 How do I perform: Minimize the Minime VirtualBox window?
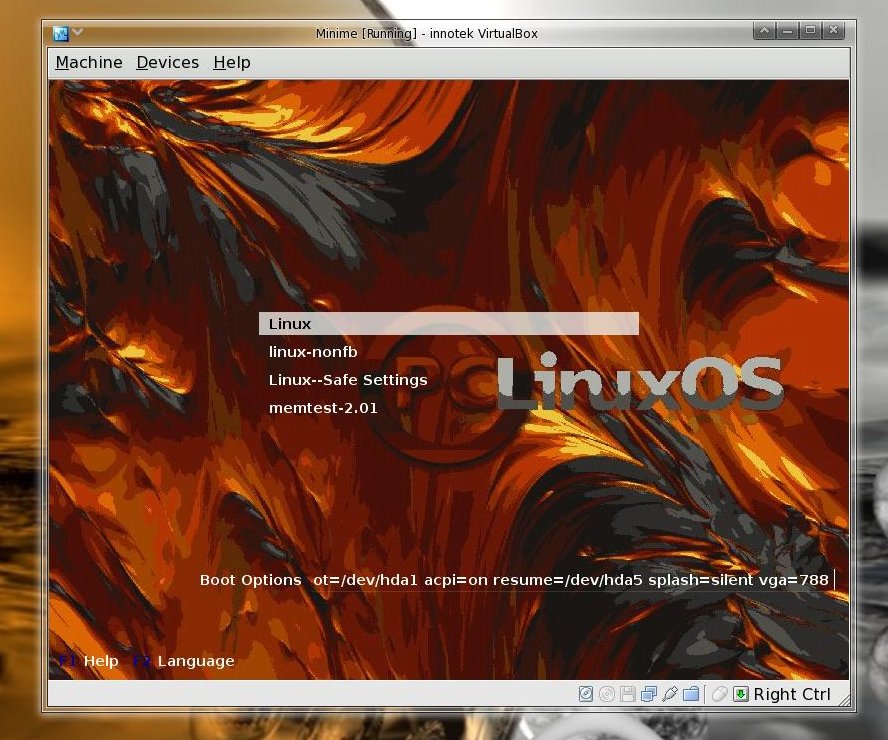click(x=787, y=31)
